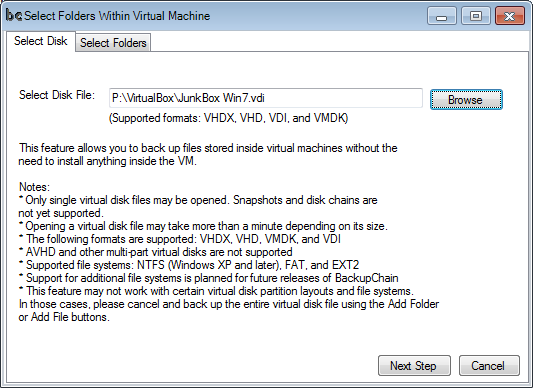Continue with the Next Step button
Viewport: 533px width, 388px height.
point(414,366)
